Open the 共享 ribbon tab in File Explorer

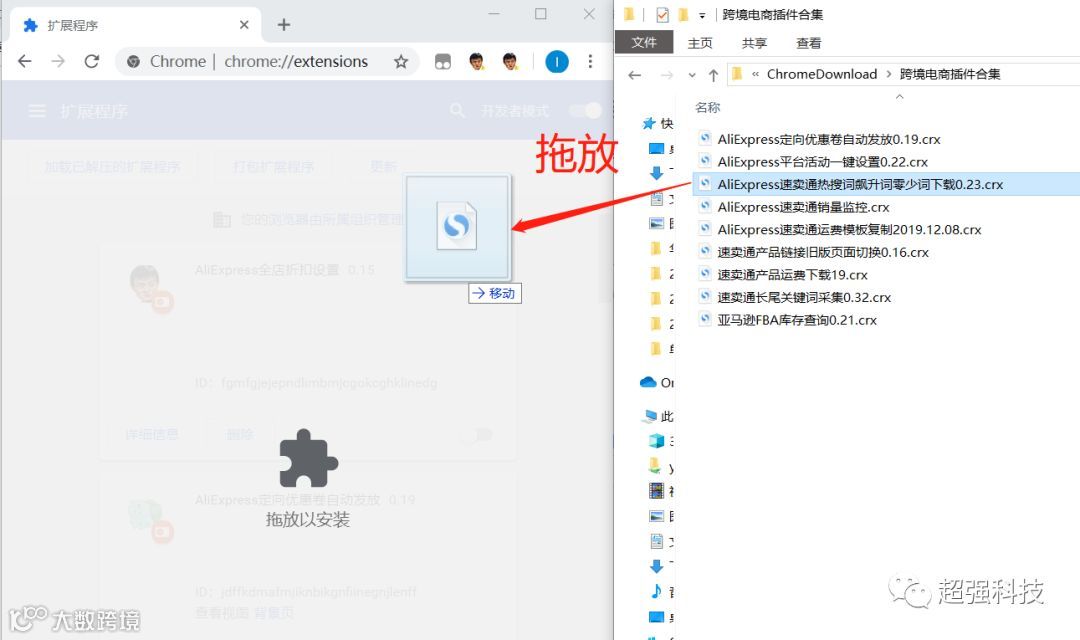(754, 43)
